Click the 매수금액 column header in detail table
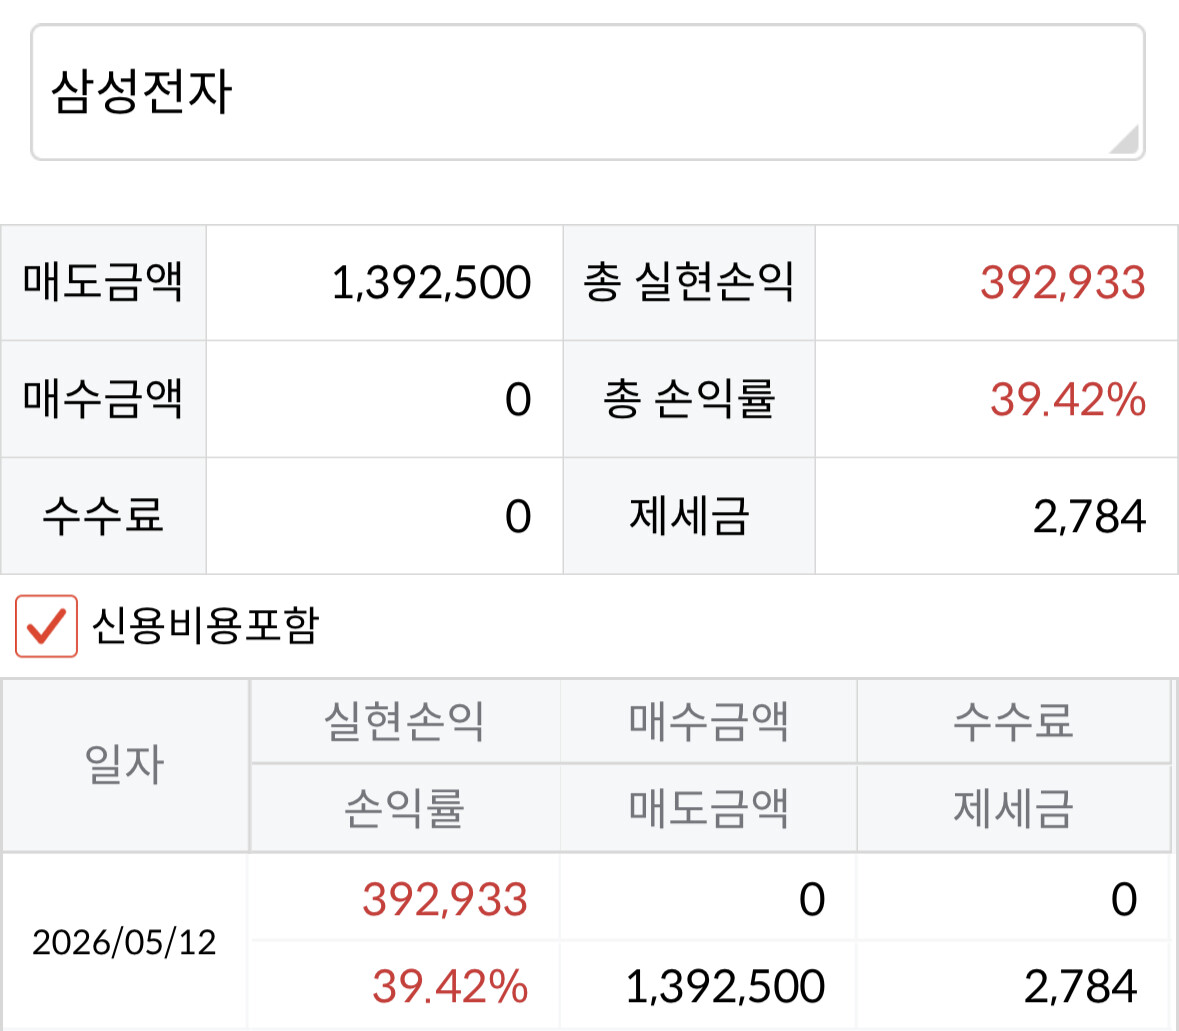The width and height of the screenshot is (1179, 1031). (708, 721)
